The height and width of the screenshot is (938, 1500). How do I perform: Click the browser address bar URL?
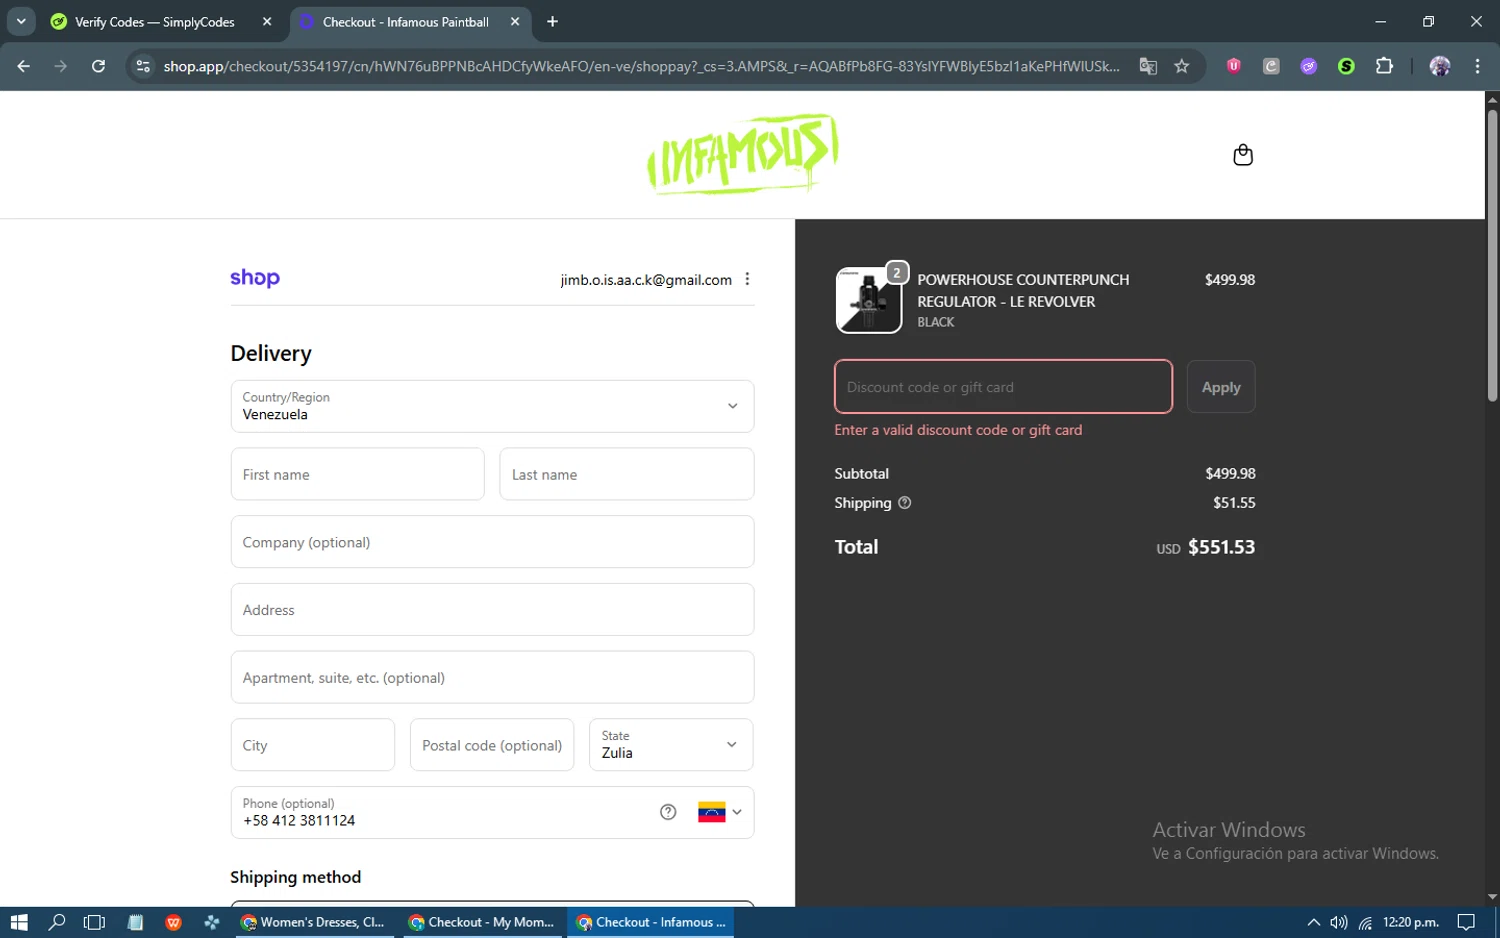point(640,66)
